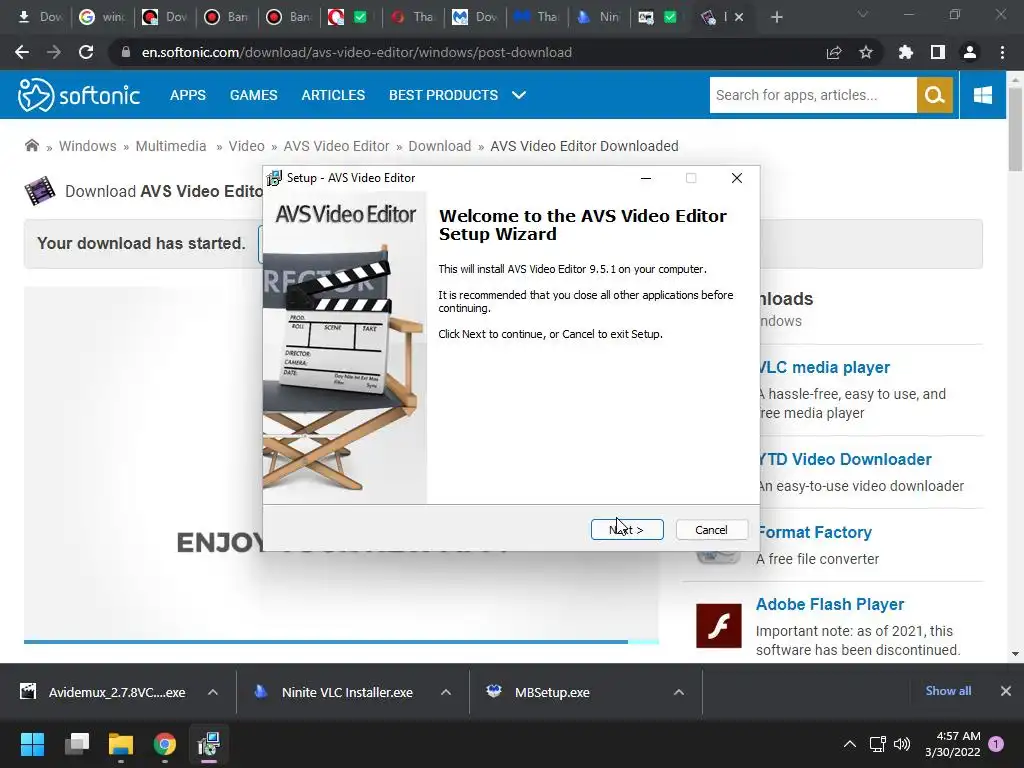Screen dimensions: 1024x768
Task: Click the orange search button
Action: coord(935,95)
